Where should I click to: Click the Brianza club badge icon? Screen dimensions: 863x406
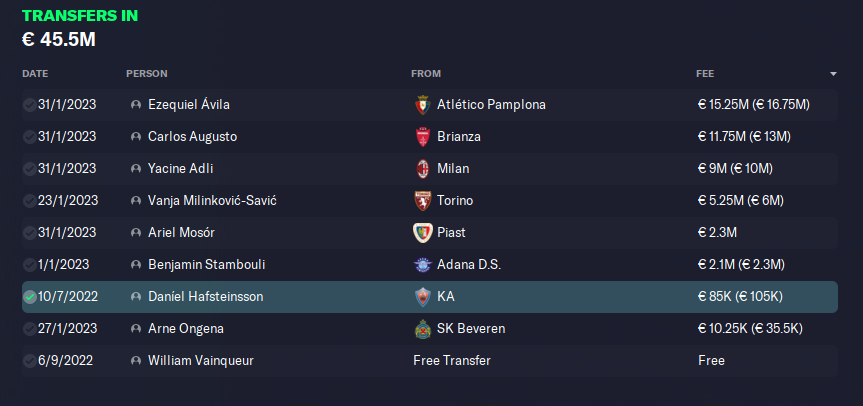coord(421,137)
